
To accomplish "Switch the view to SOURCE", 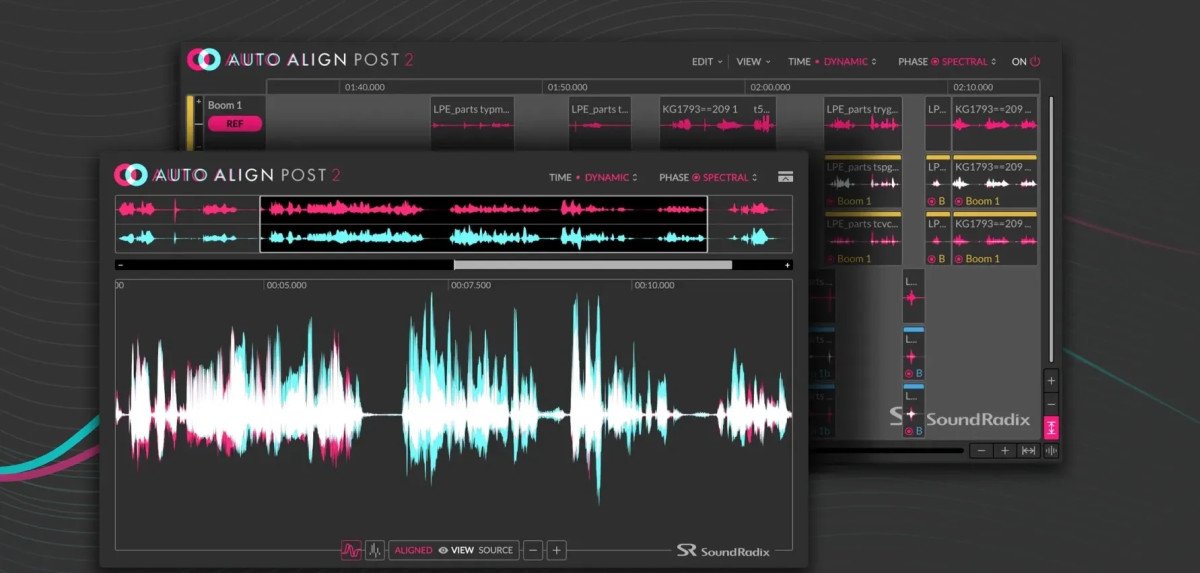I will (495, 550).
